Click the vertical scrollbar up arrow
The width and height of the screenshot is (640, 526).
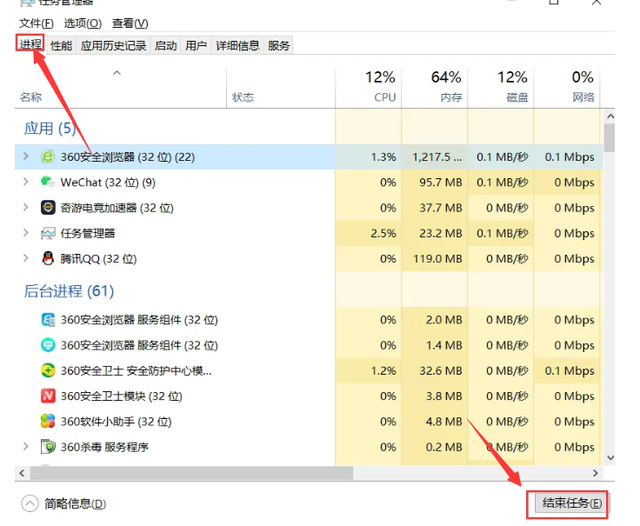tap(610, 116)
